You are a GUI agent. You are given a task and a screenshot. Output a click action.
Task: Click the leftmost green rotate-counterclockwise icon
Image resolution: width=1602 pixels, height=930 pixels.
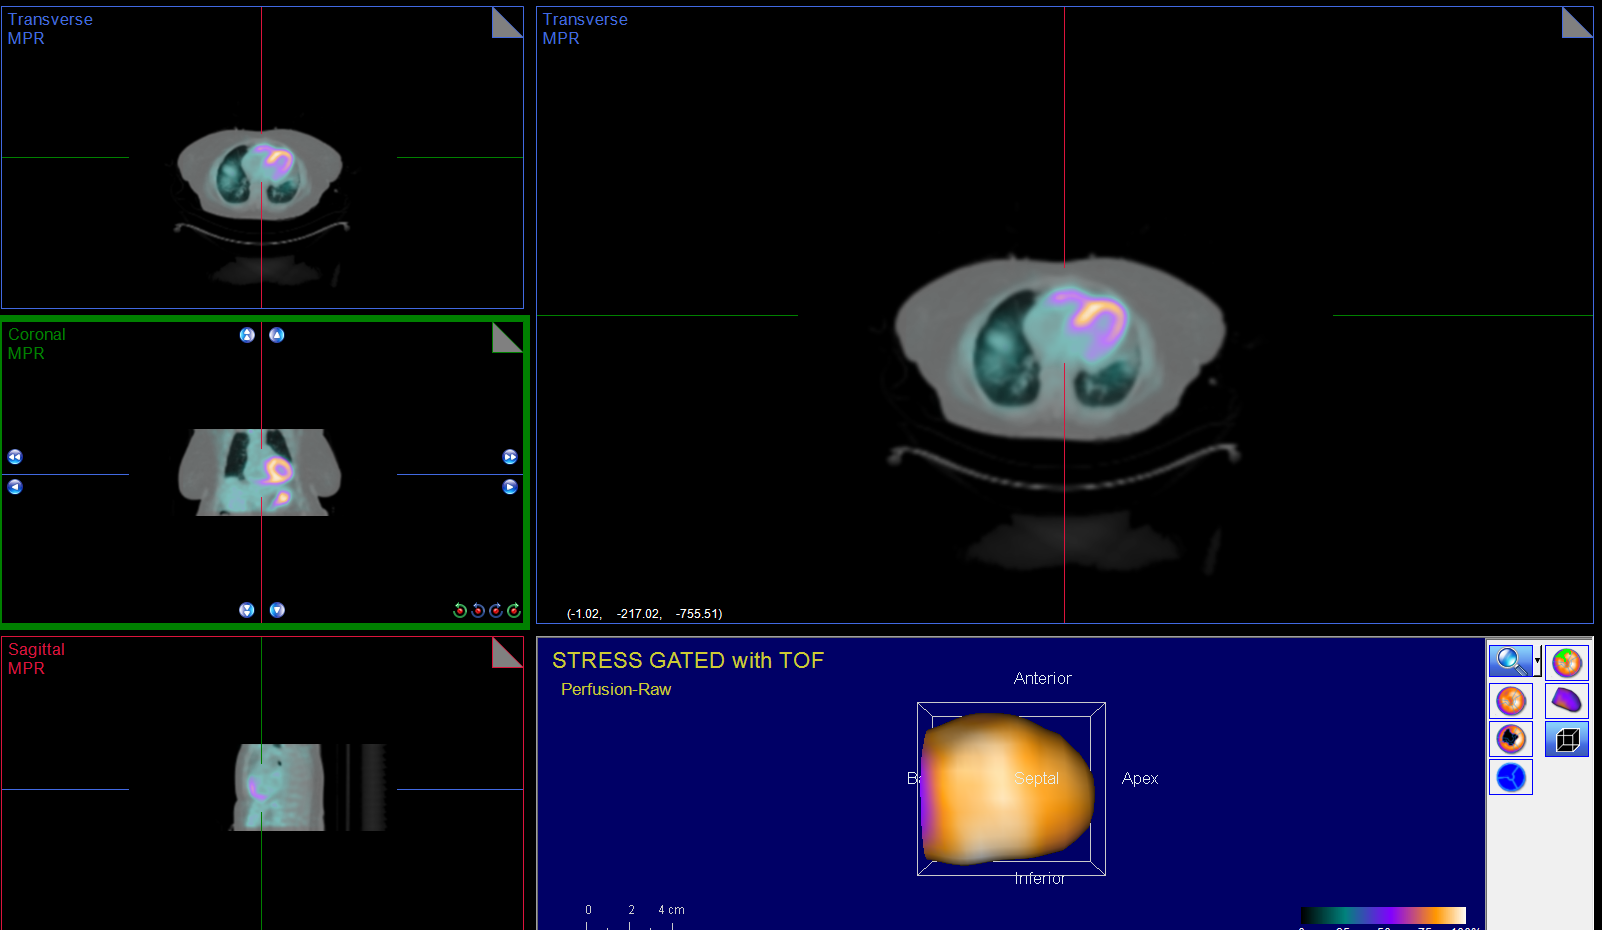[x=460, y=610]
